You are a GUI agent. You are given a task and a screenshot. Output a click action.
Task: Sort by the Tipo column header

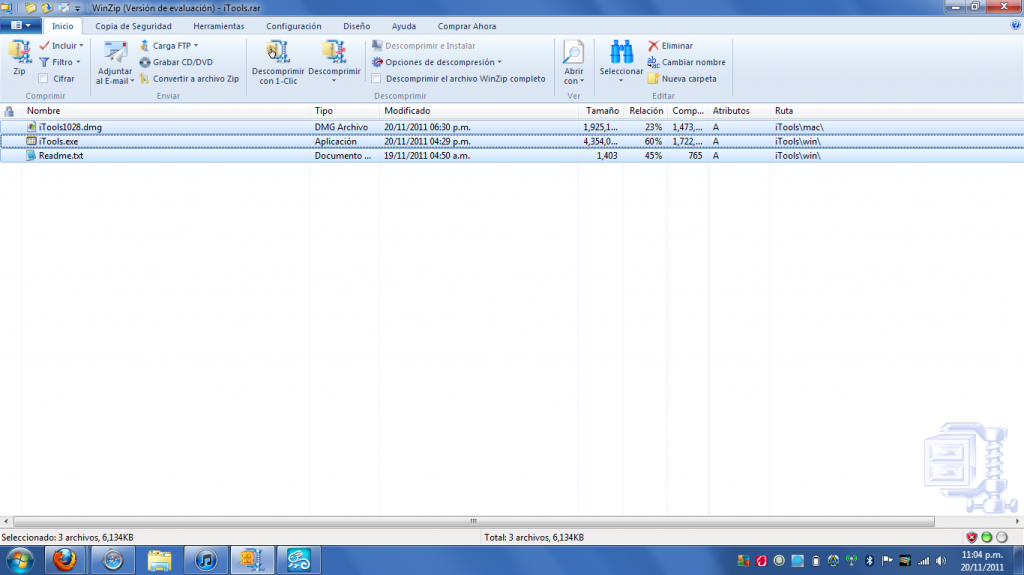tap(344, 111)
